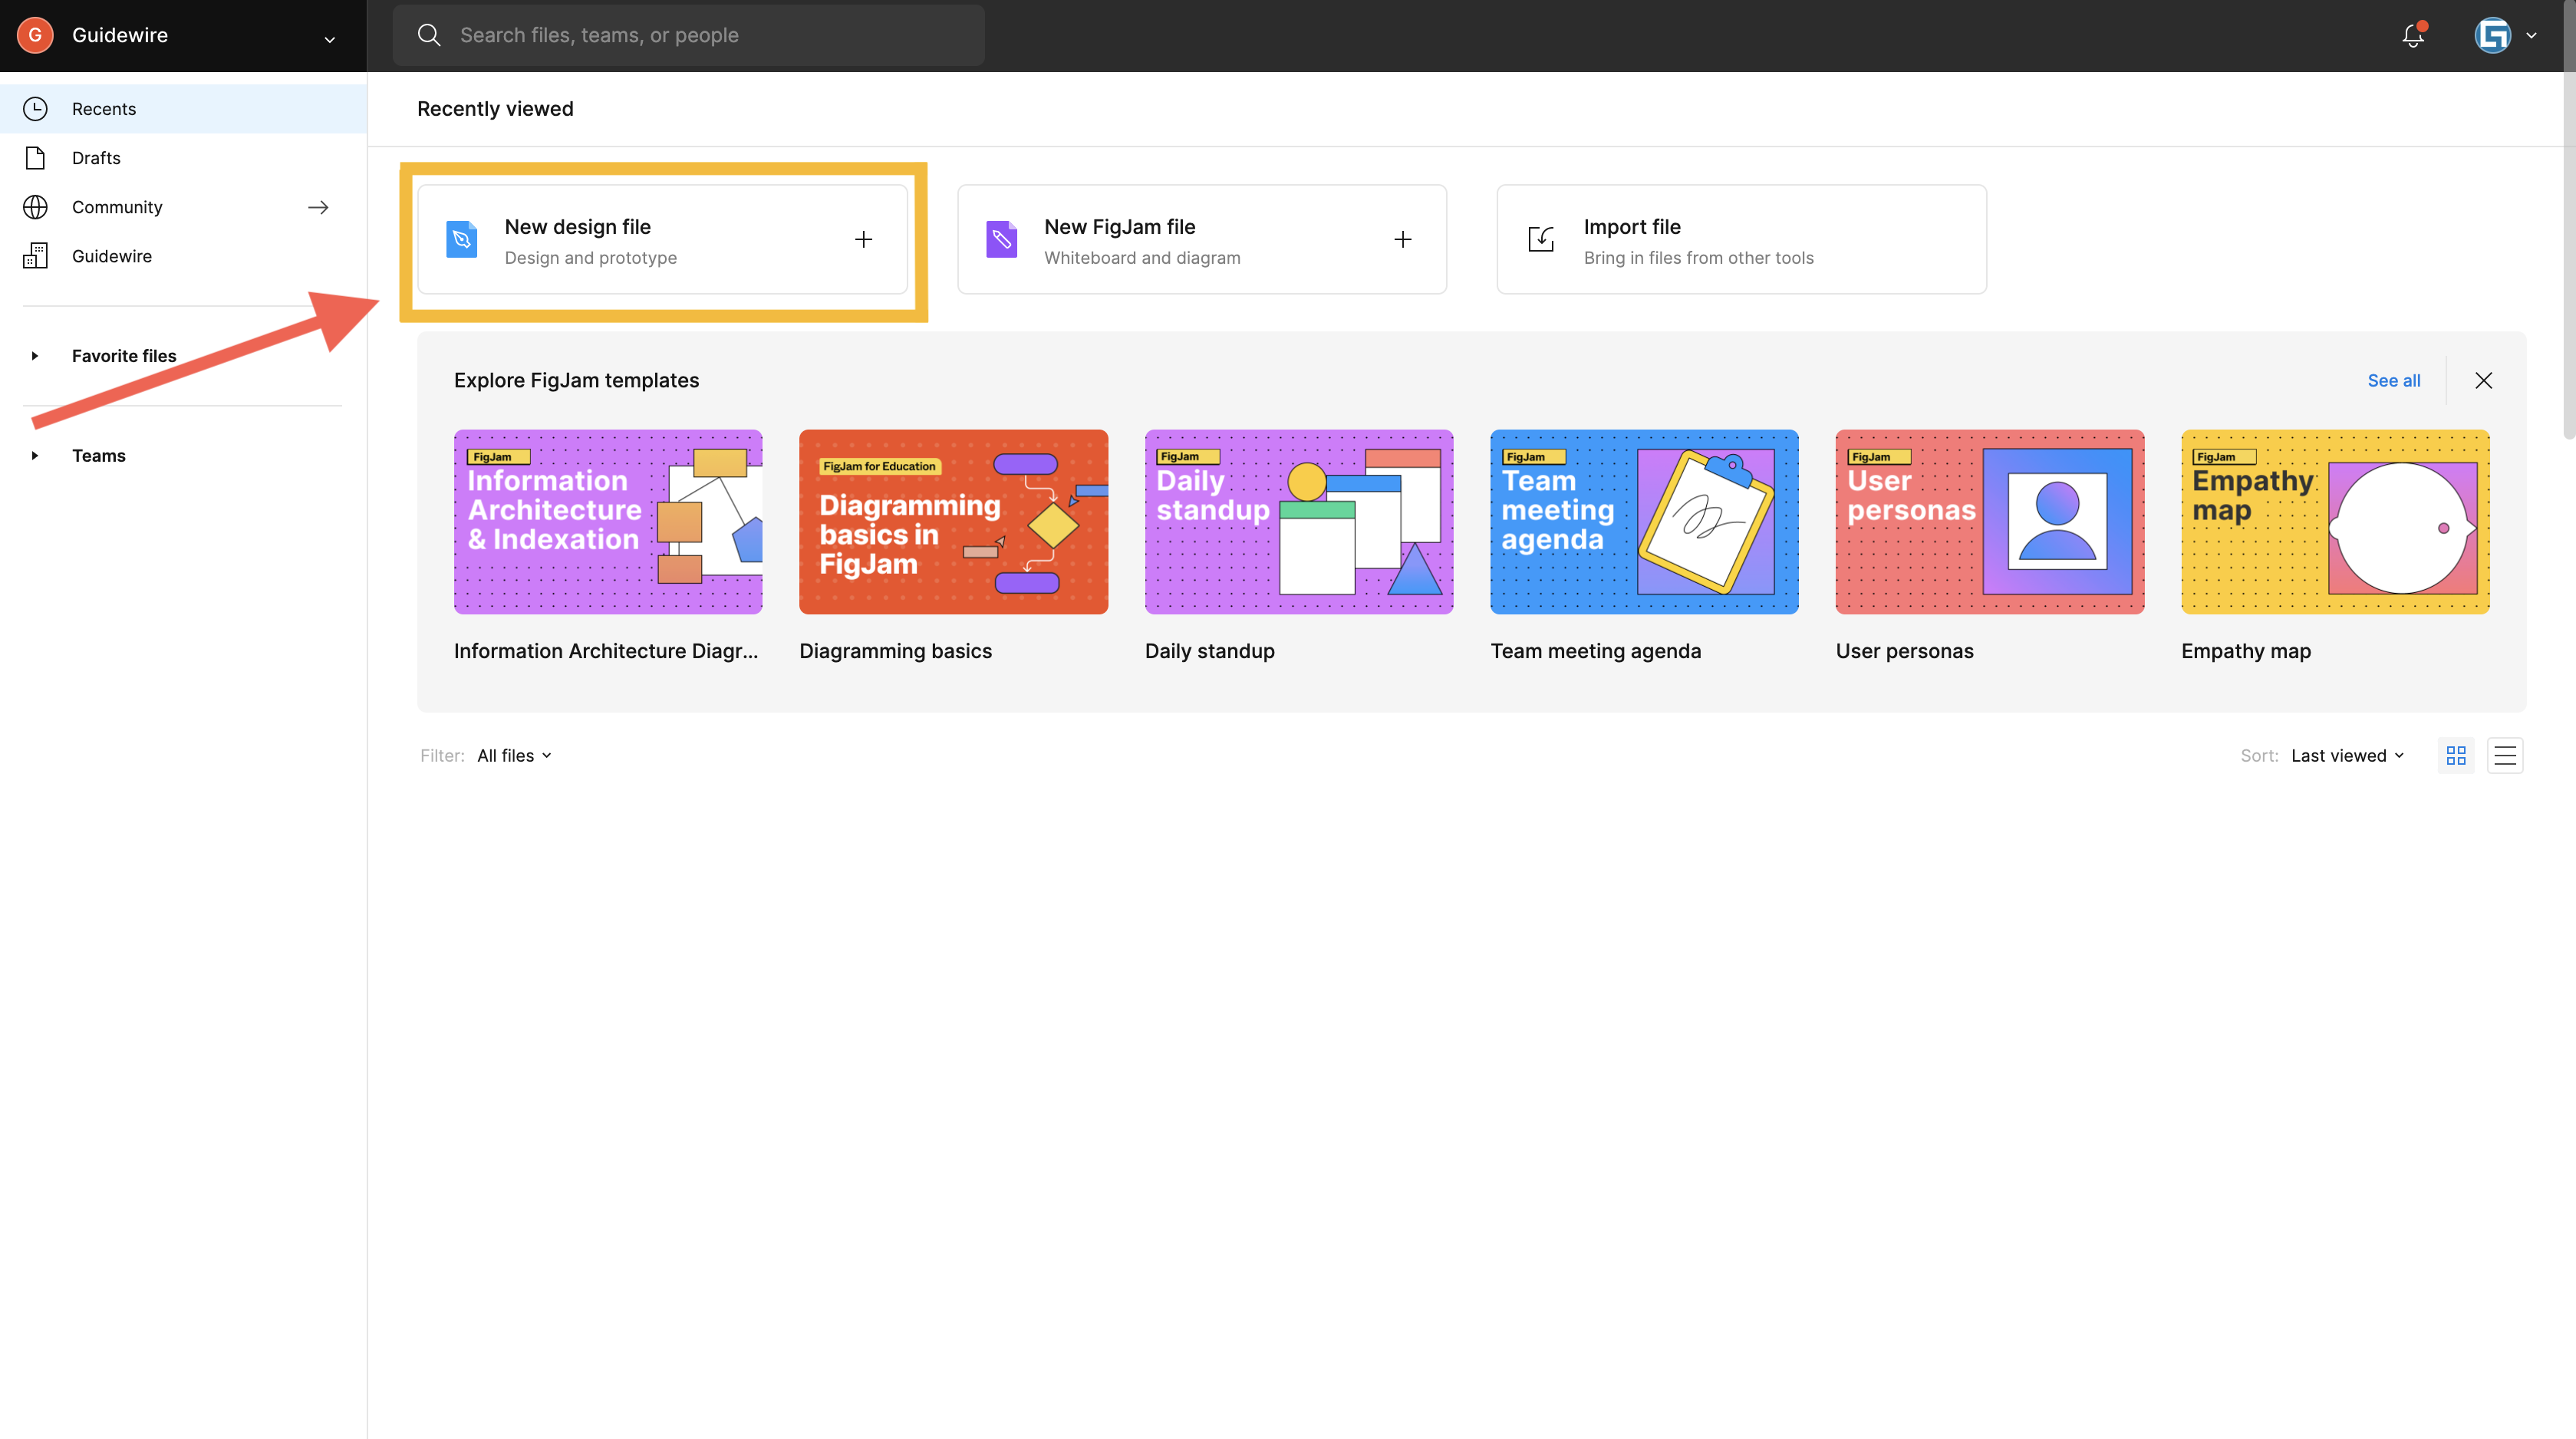Click the Guidewire organization building icon
The width and height of the screenshot is (2576, 1439).
click(x=35, y=256)
